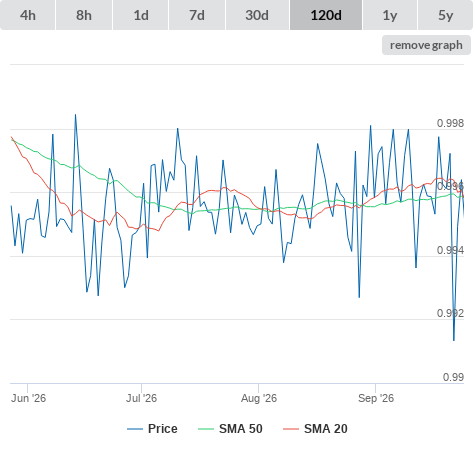
Task: Click the active 120d tab
Action: pyautogui.click(x=326, y=15)
